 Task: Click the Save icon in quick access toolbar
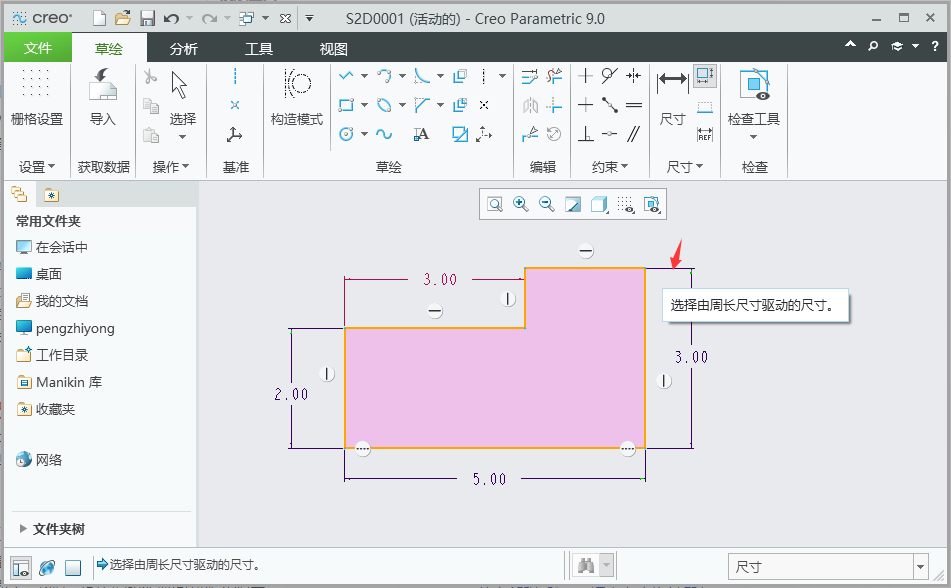click(x=147, y=19)
